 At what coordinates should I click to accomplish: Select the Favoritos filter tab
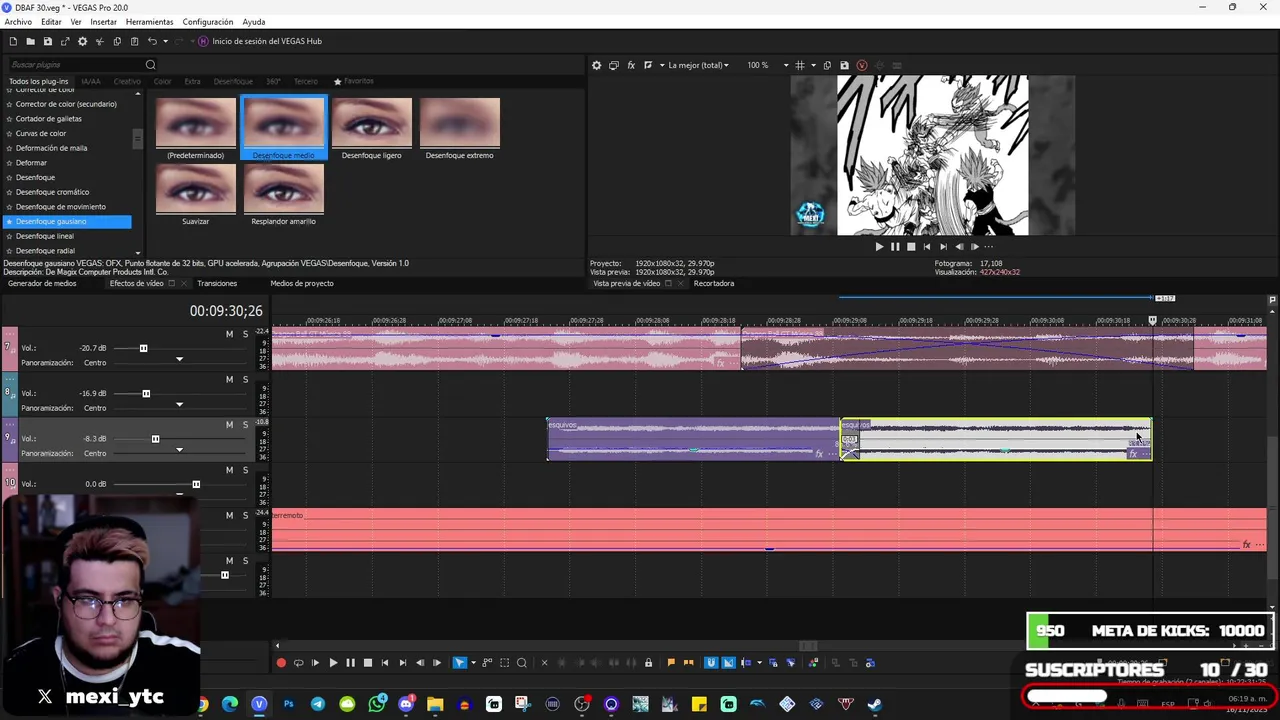pyautogui.click(x=354, y=81)
